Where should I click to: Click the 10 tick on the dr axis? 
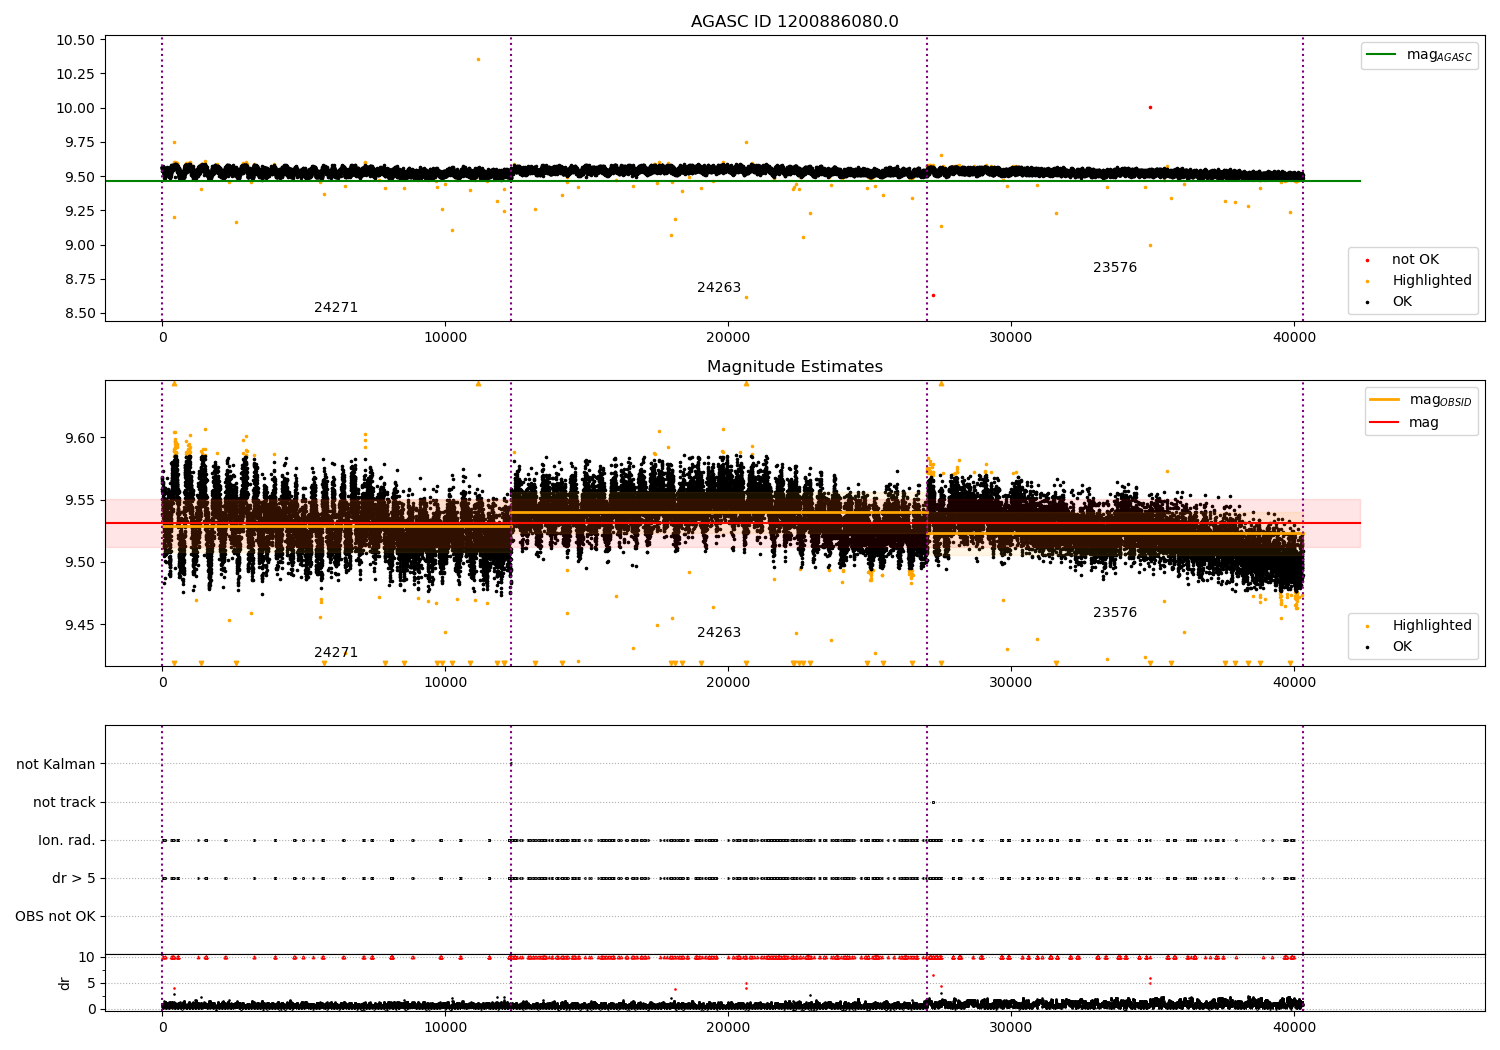87,957
